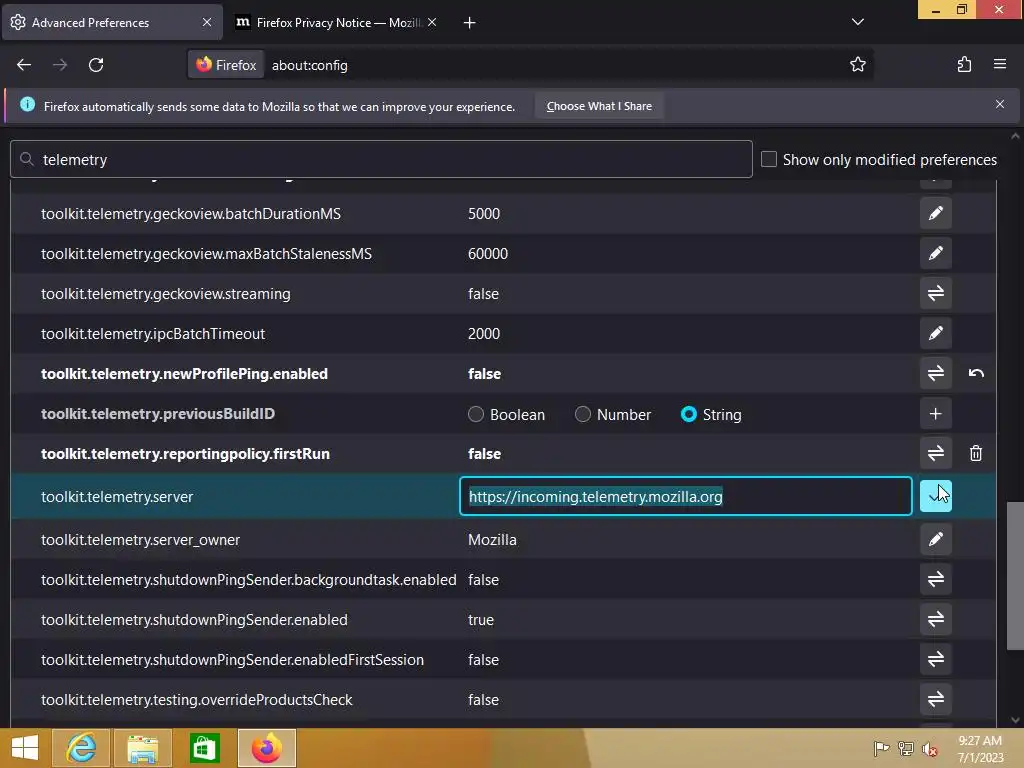Click the value 5000
This screenshot has width=1024, height=768.
pos(484,214)
